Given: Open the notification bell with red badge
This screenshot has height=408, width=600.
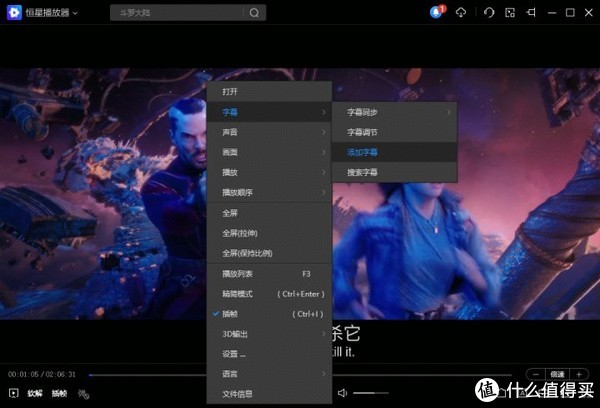Looking at the screenshot, I should point(437,12).
